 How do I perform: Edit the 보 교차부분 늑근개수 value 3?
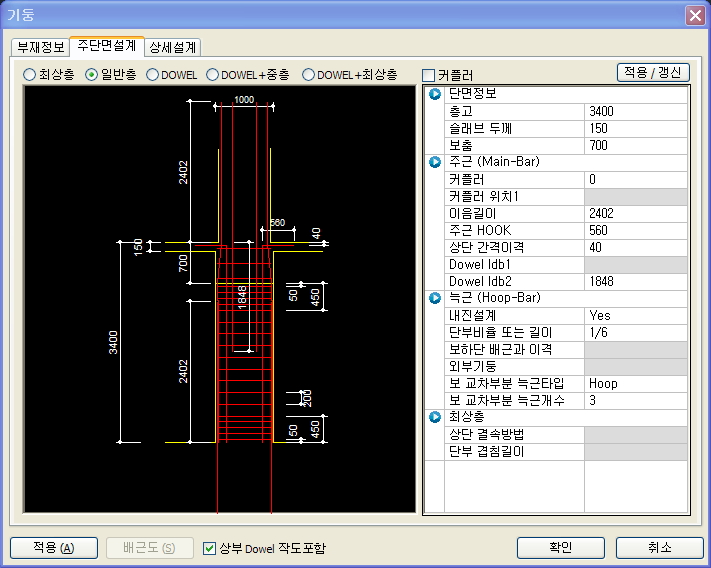pyautogui.click(x=636, y=401)
